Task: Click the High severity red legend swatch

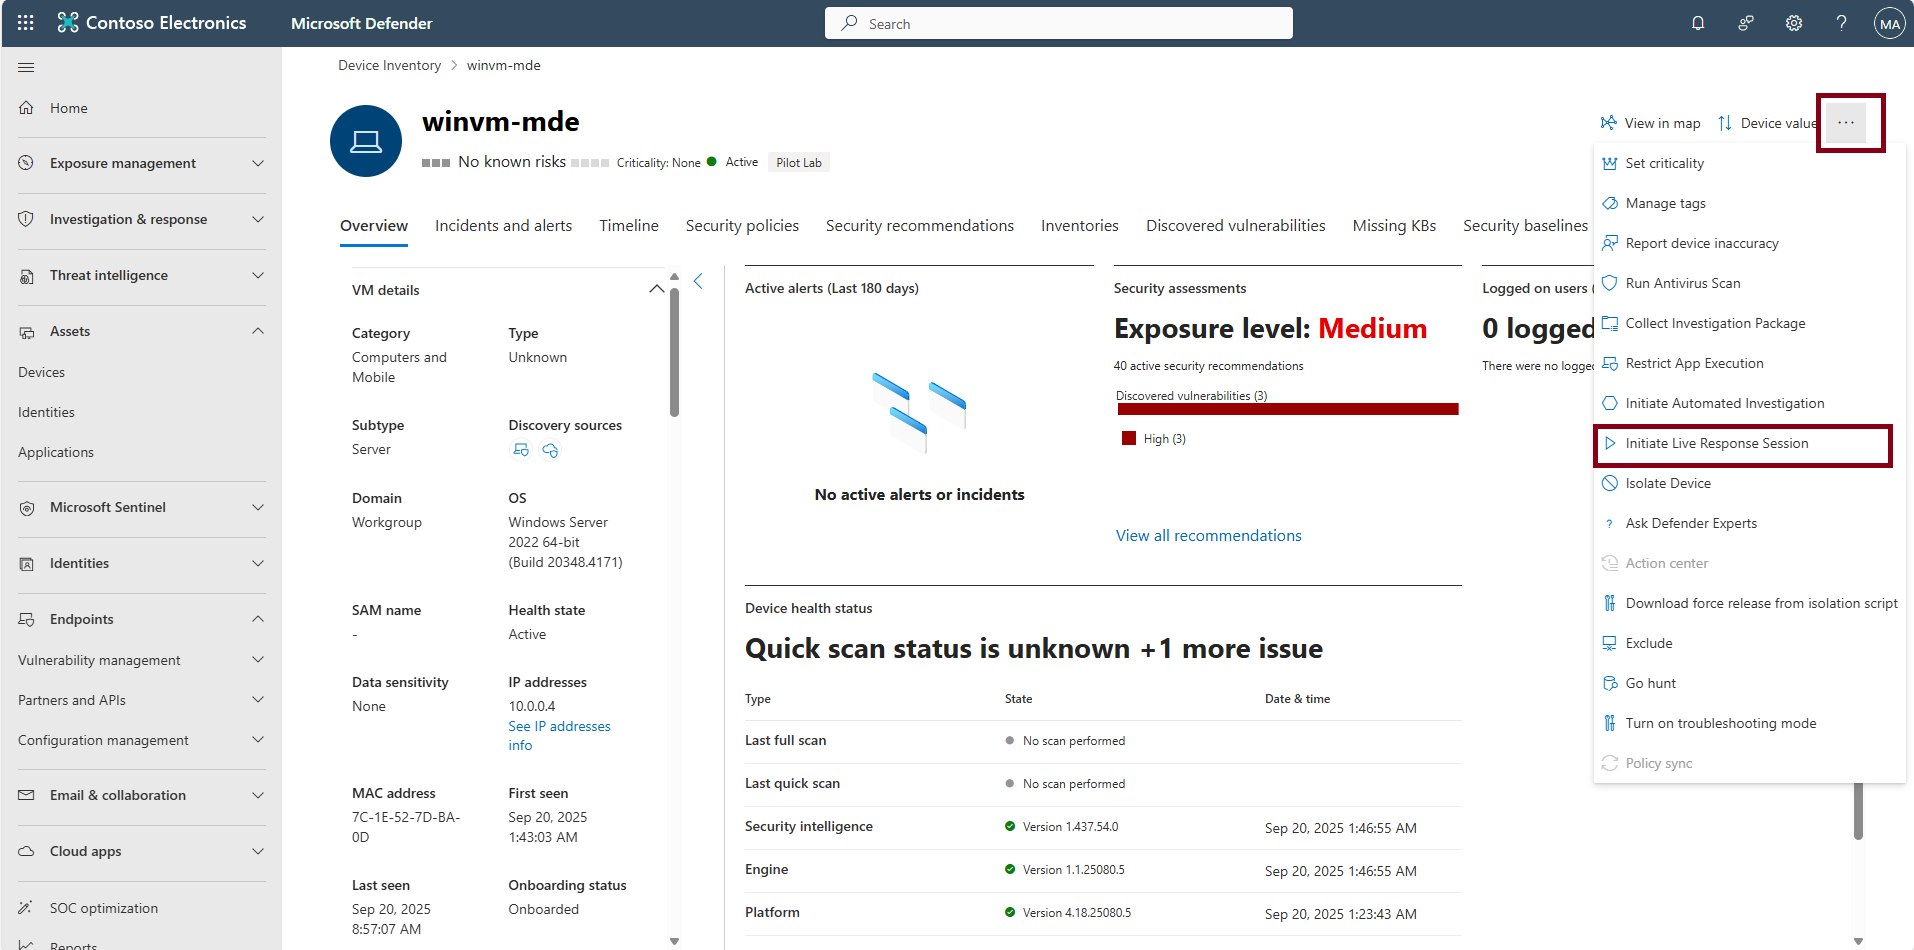Action: click(1129, 438)
